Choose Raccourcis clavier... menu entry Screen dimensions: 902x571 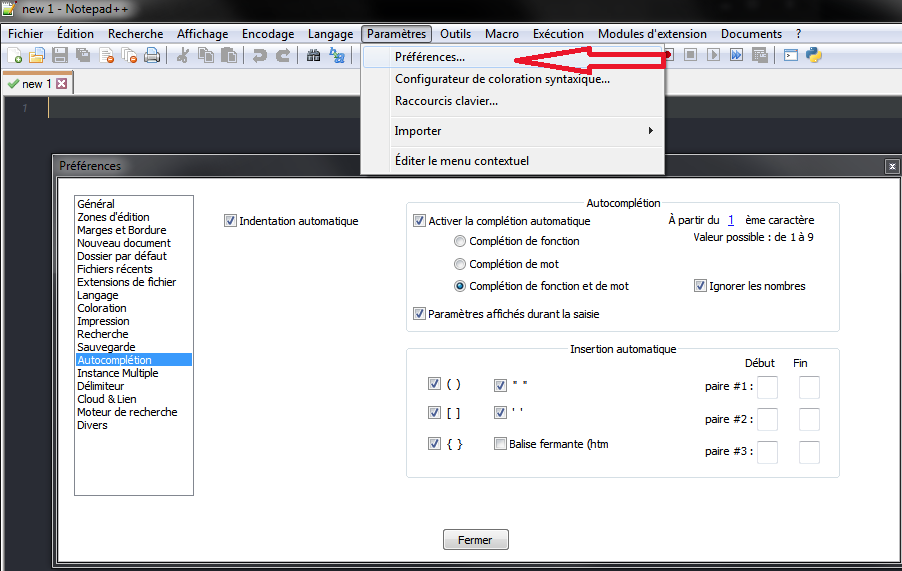point(513,101)
